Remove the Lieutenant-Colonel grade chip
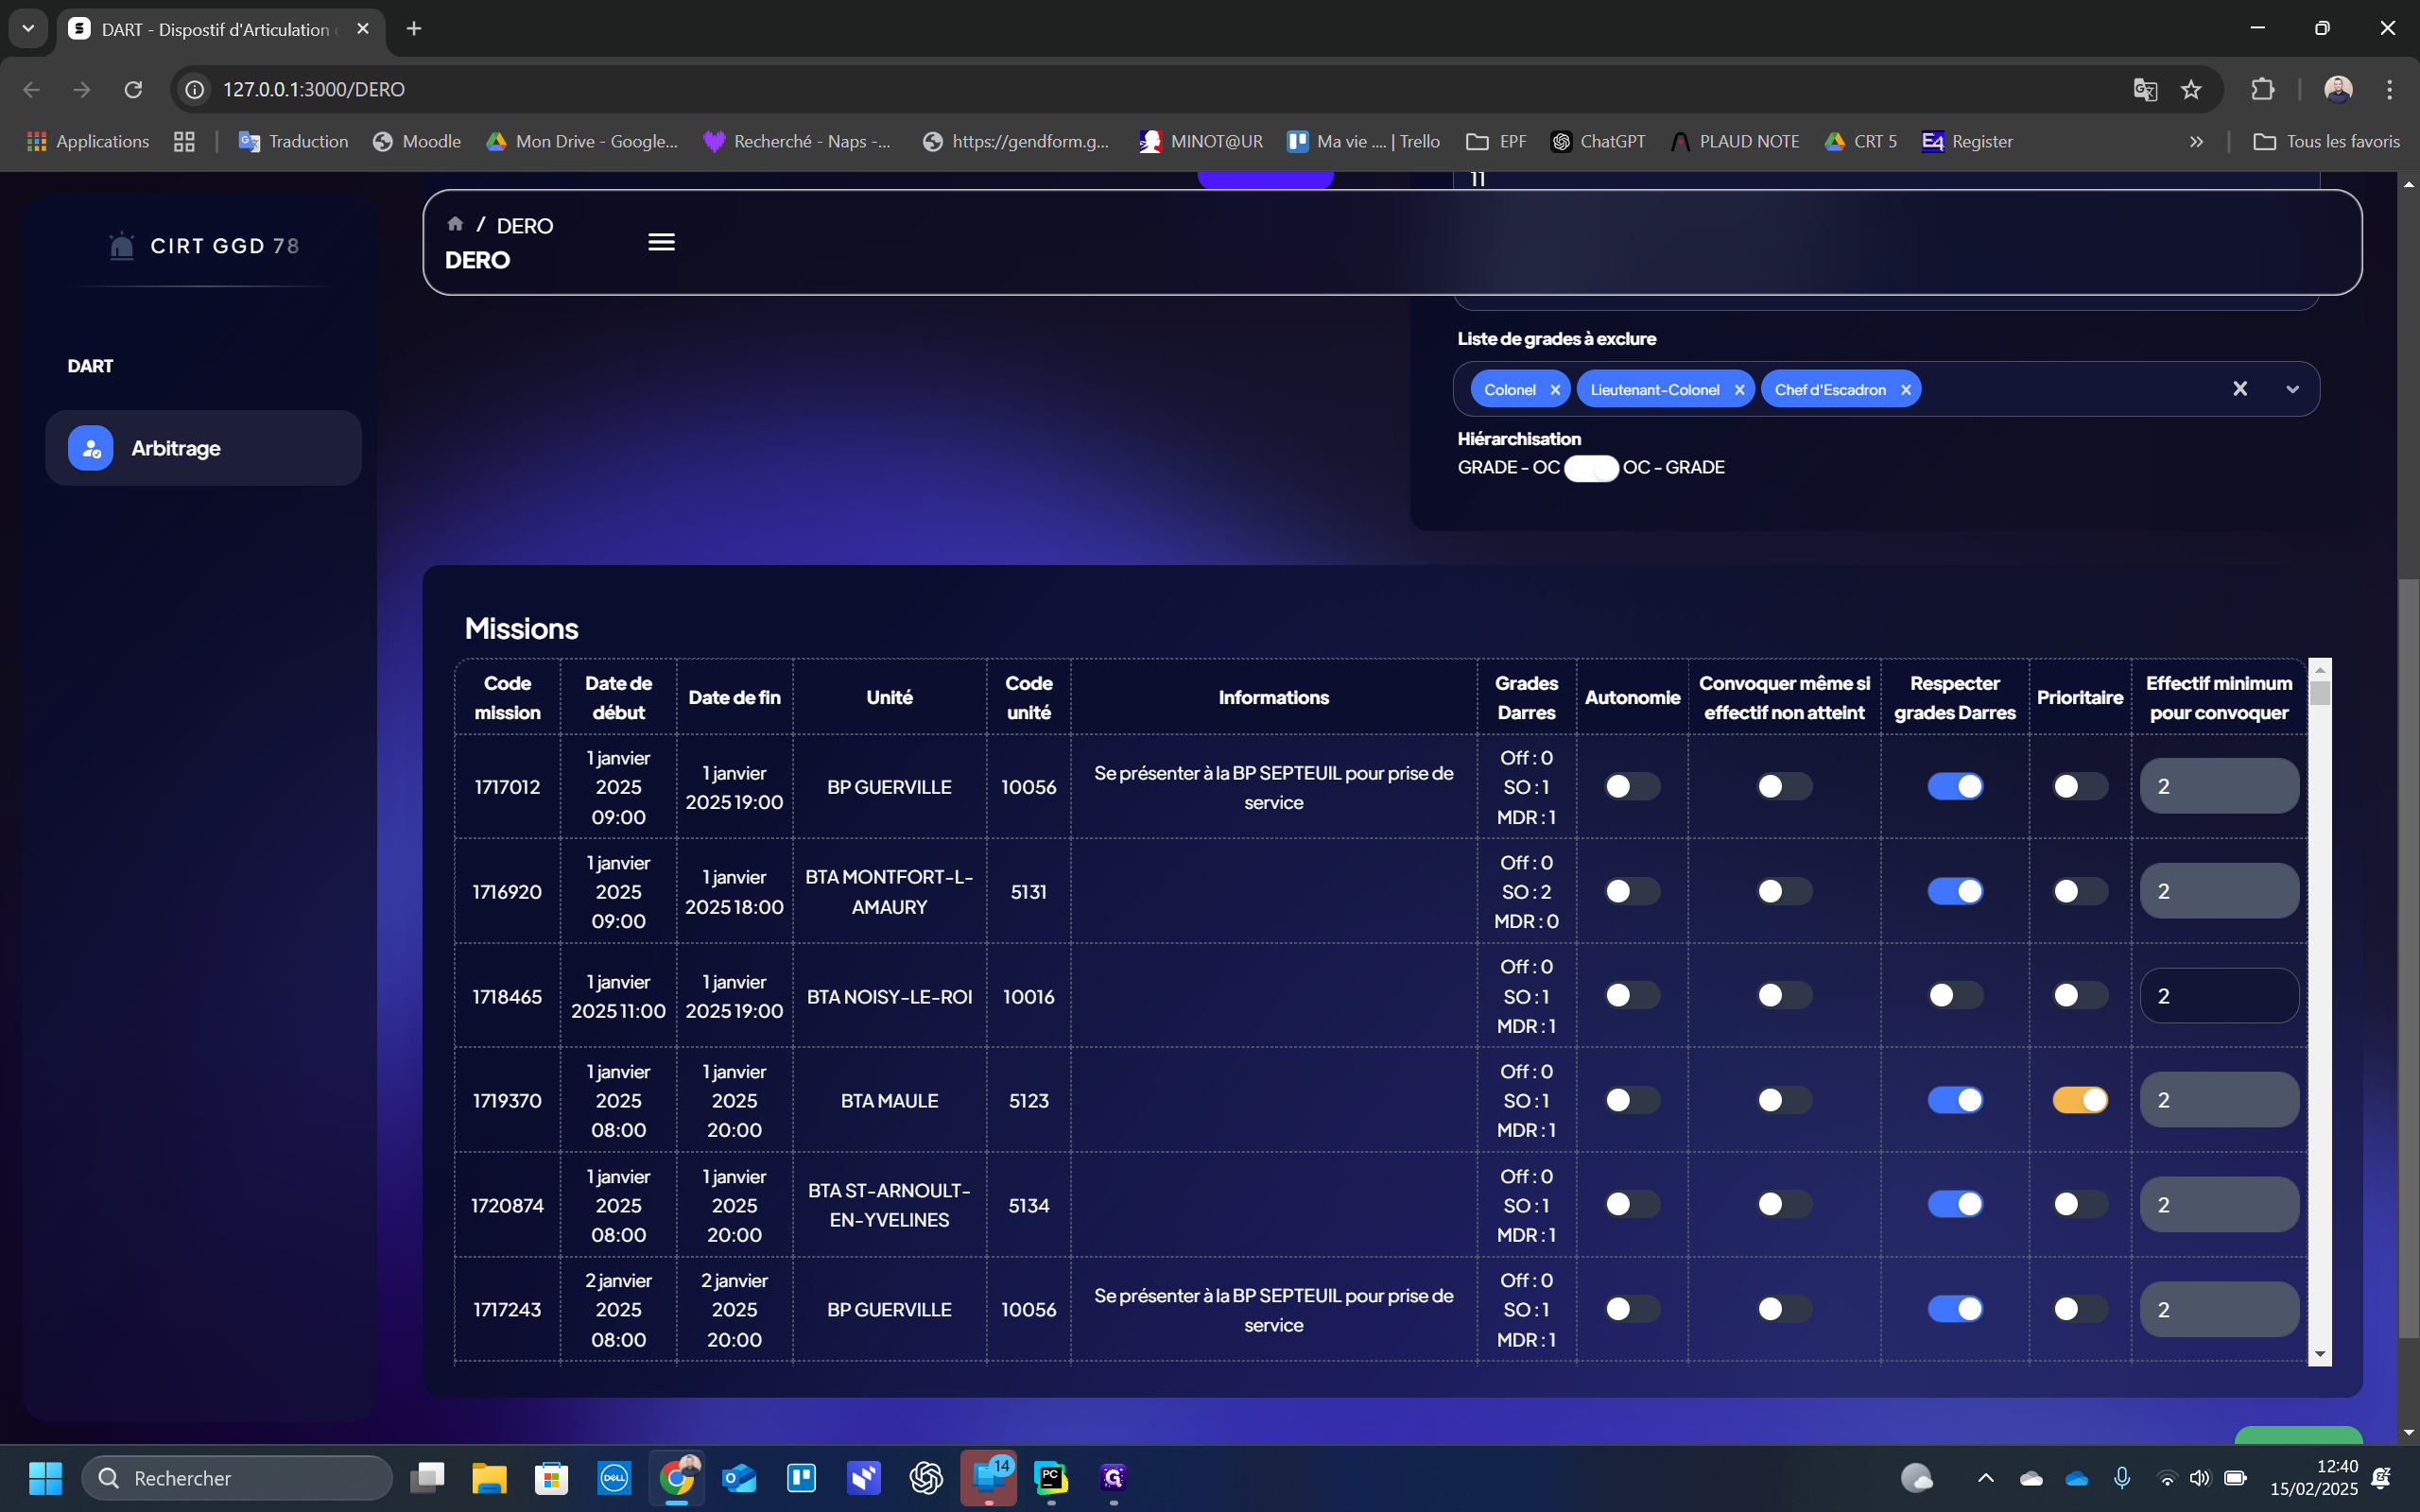 [1739, 390]
